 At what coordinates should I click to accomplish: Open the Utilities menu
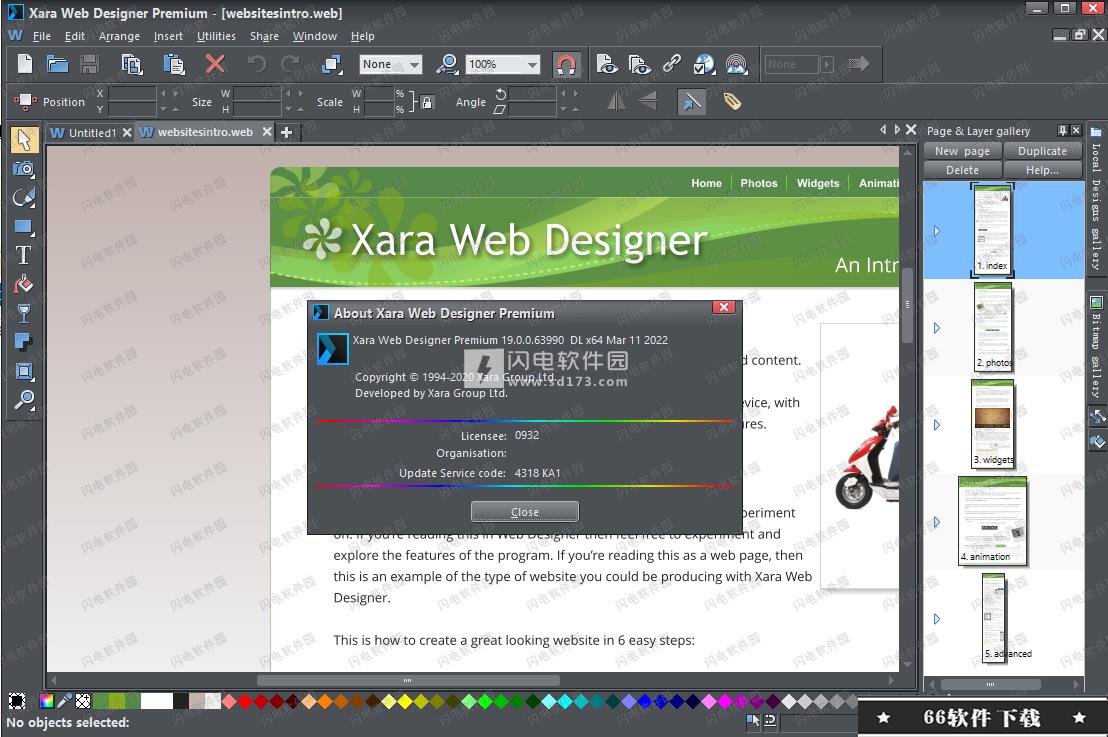coord(216,36)
